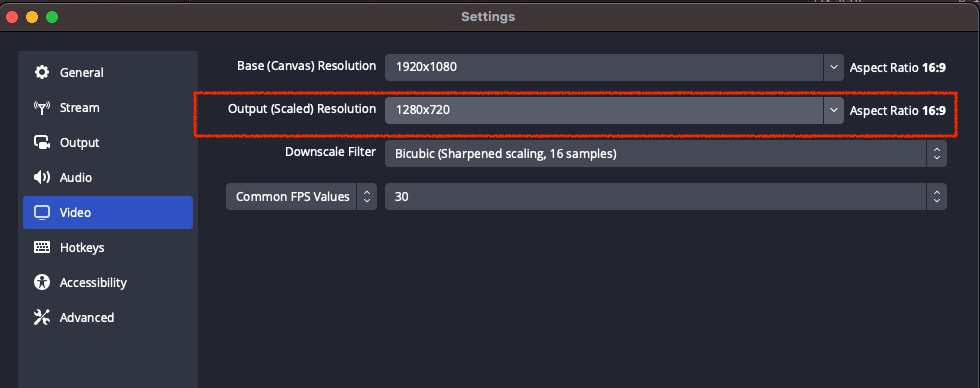
Task: Click the Video display icon
Action: click(x=42, y=212)
